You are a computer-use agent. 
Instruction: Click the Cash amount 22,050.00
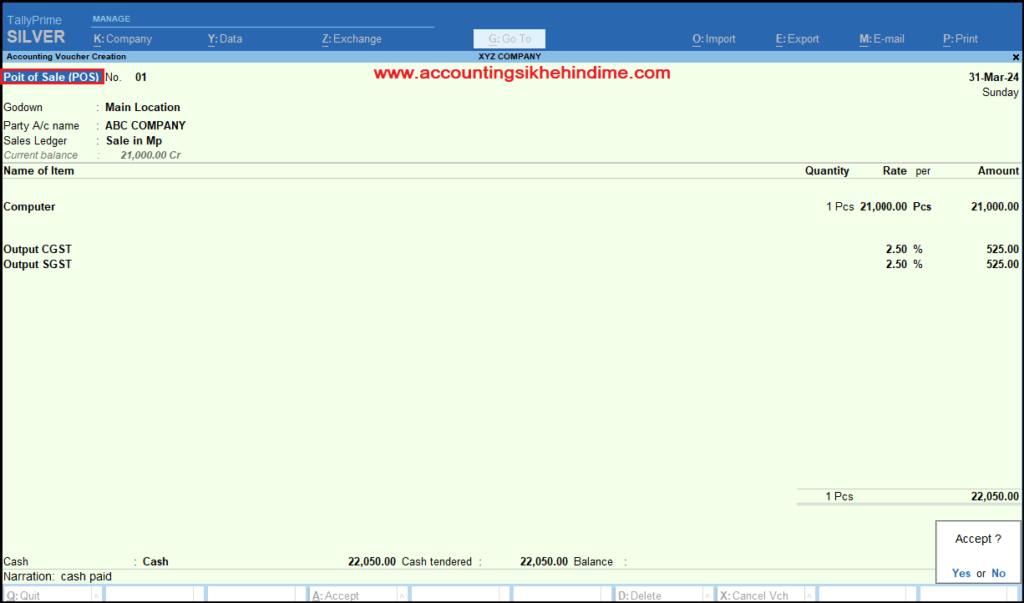[372, 561]
